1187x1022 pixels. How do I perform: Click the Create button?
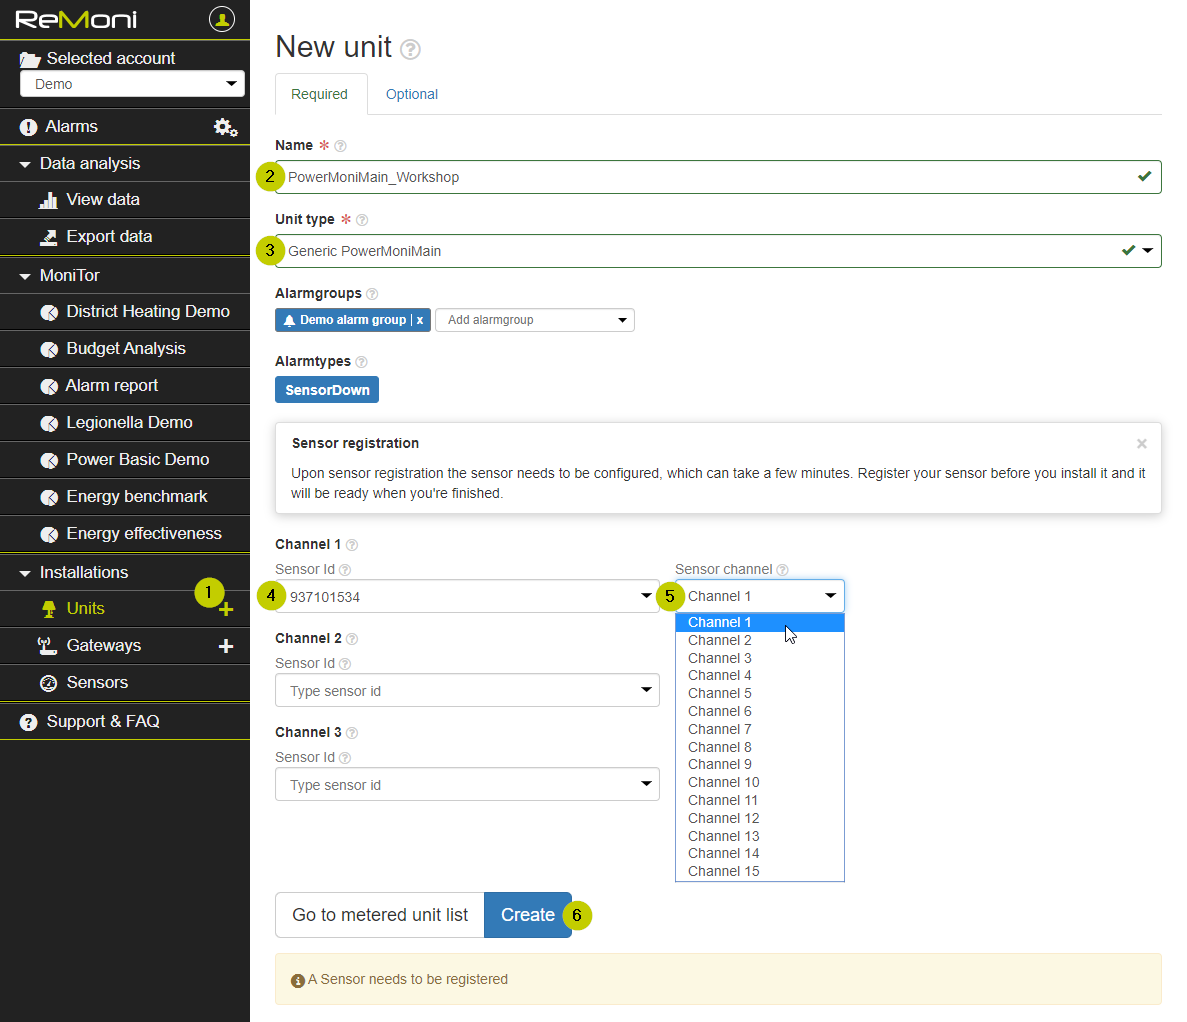tap(528, 915)
